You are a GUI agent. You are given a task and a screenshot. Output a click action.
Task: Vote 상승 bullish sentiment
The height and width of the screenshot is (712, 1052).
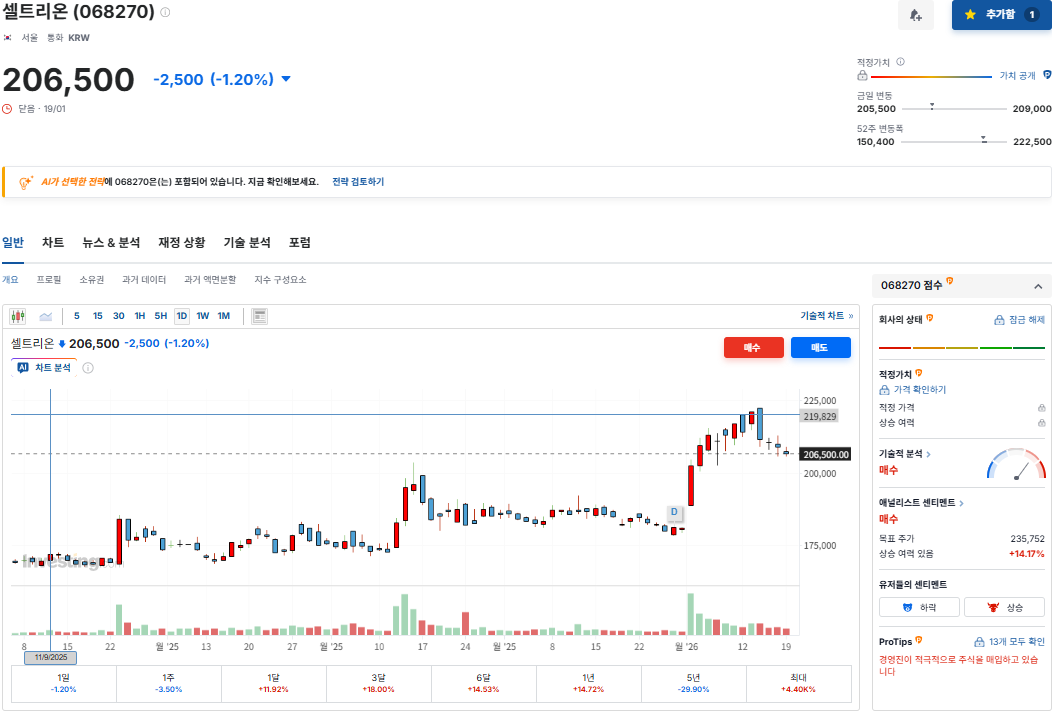(1004, 607)
